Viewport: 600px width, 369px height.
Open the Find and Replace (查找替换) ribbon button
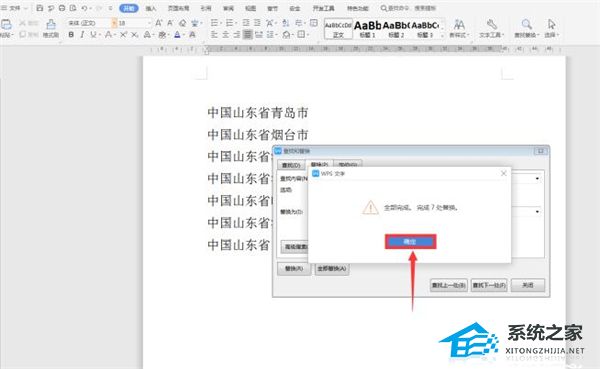(x=527, y=28)
